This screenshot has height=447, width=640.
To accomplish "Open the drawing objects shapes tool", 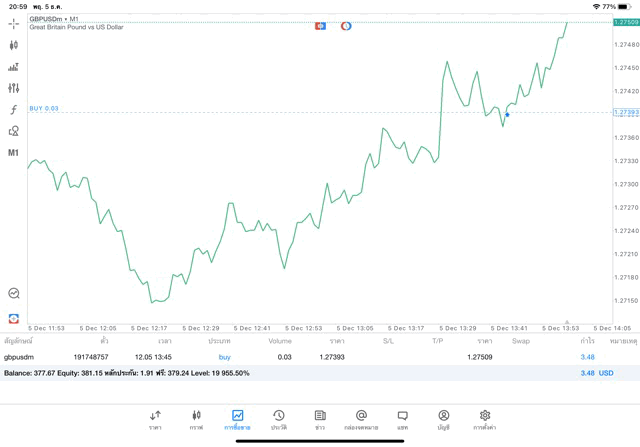I will pos(14,131).
